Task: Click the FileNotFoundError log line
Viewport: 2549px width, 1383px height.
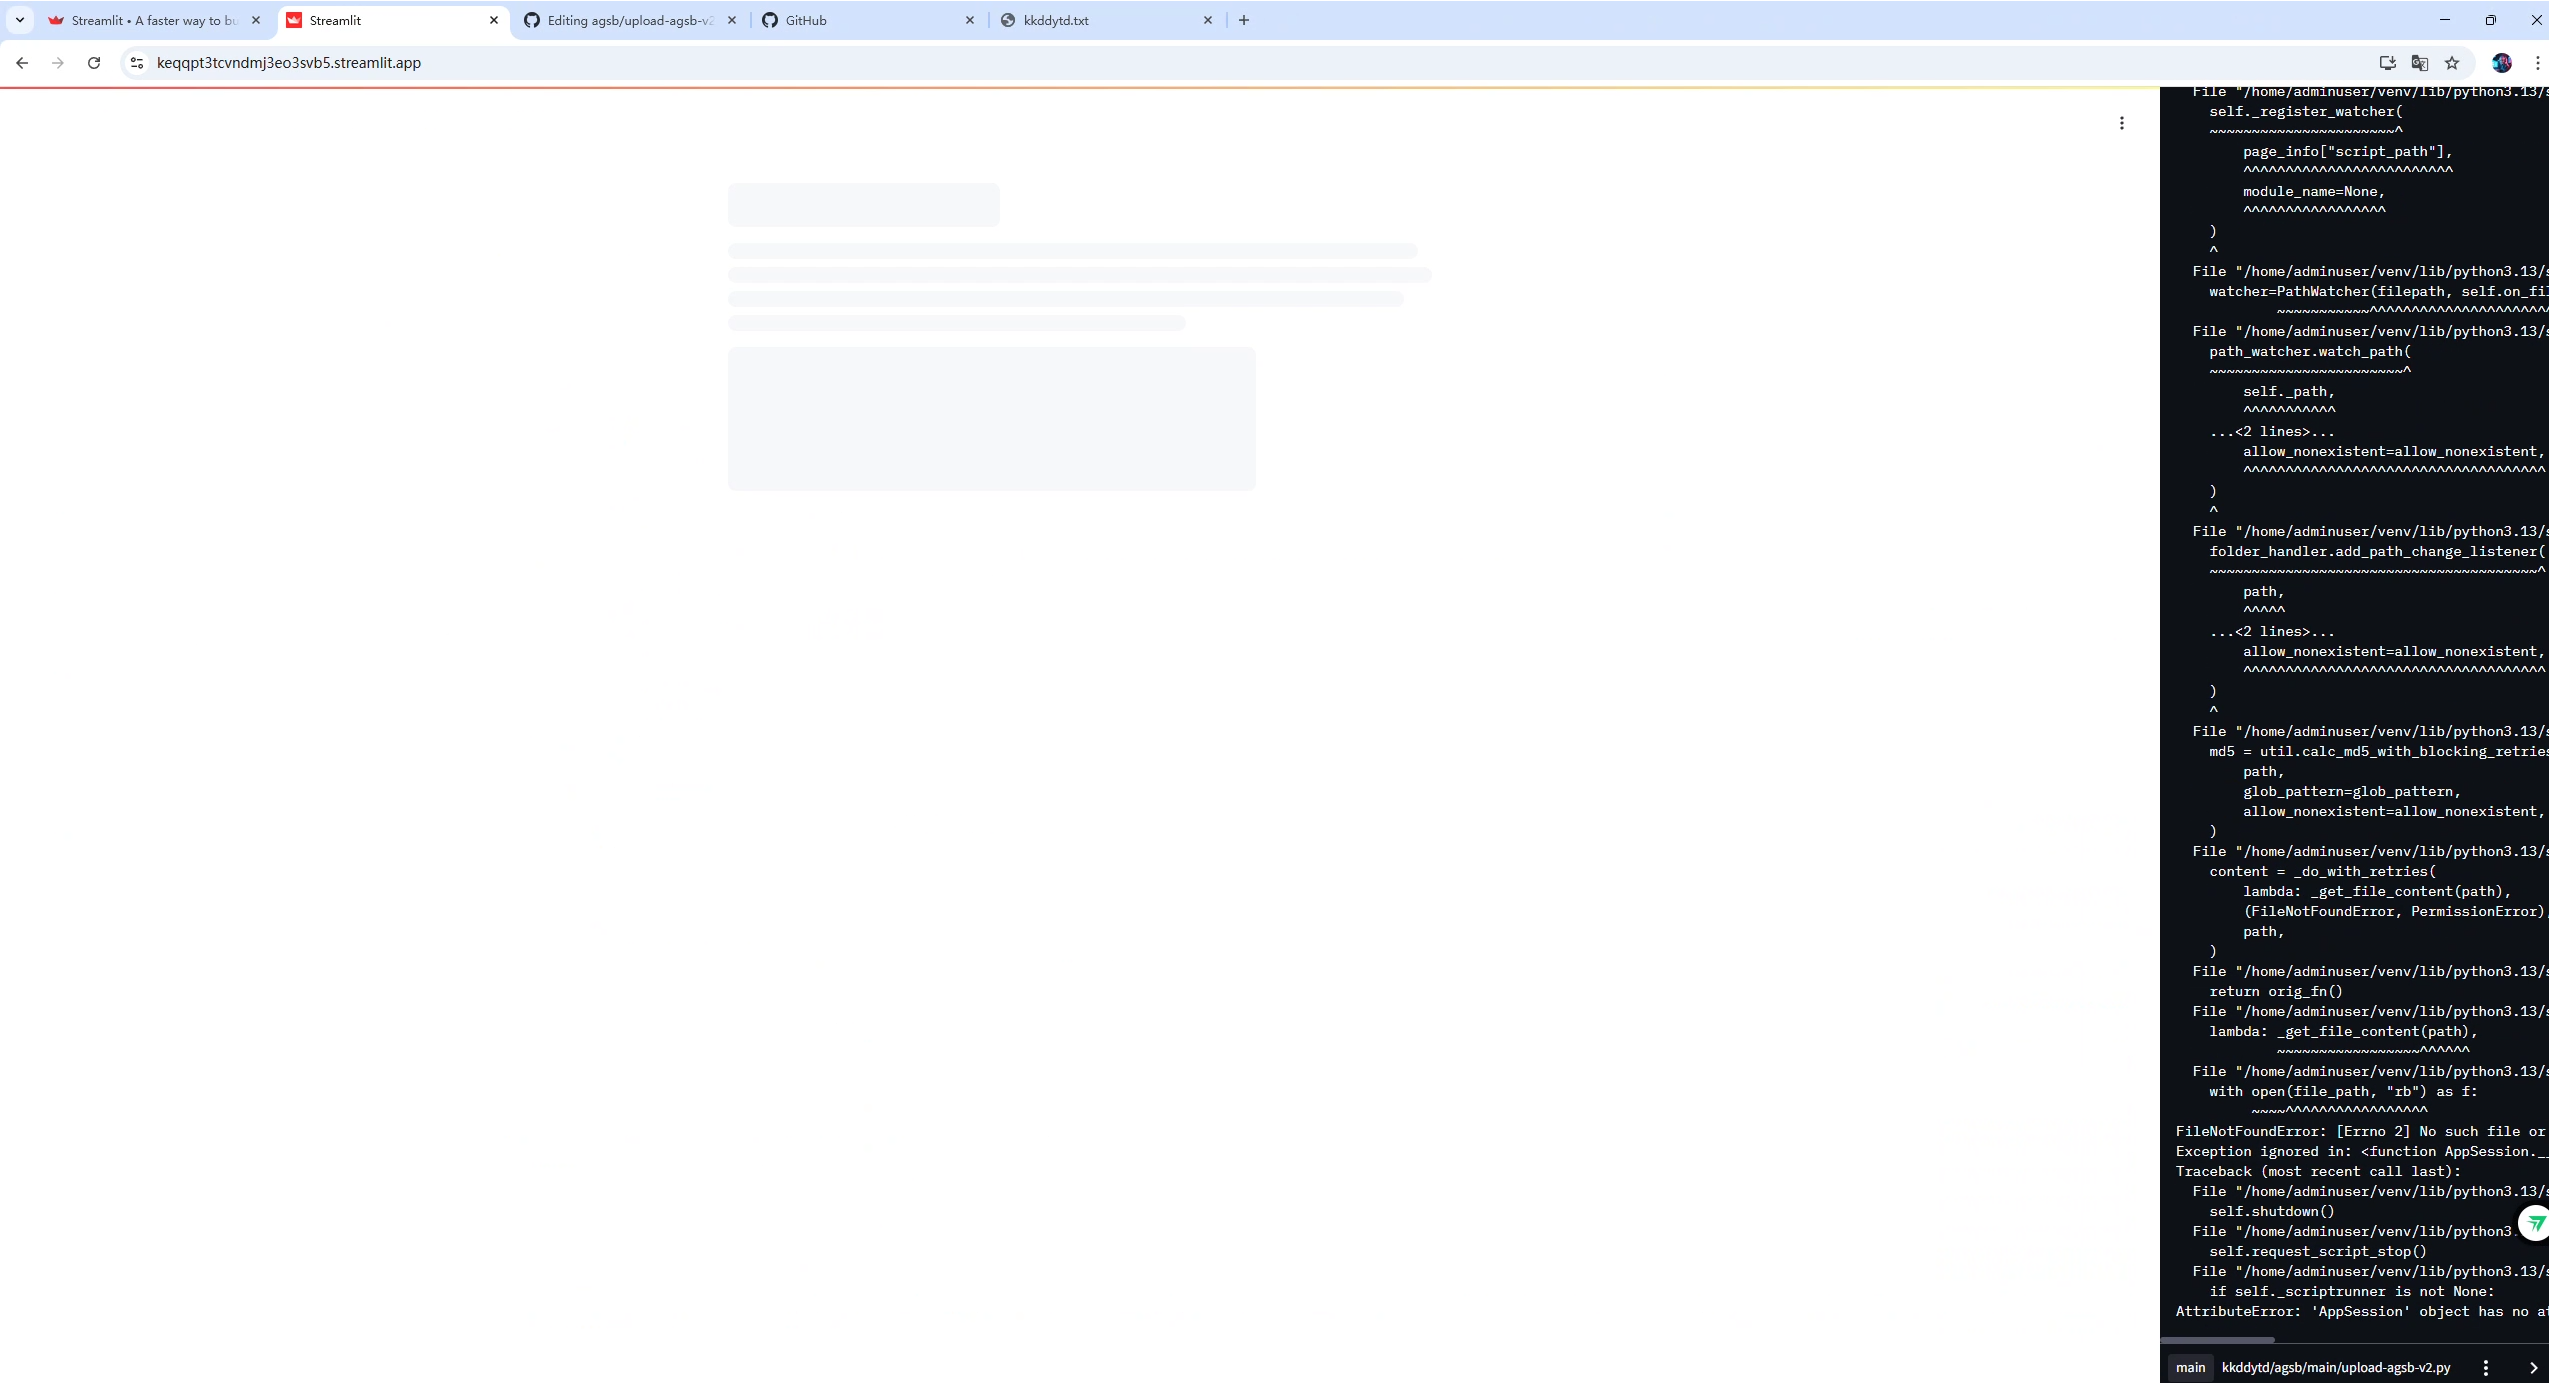Action: tap(2361, 1131)
